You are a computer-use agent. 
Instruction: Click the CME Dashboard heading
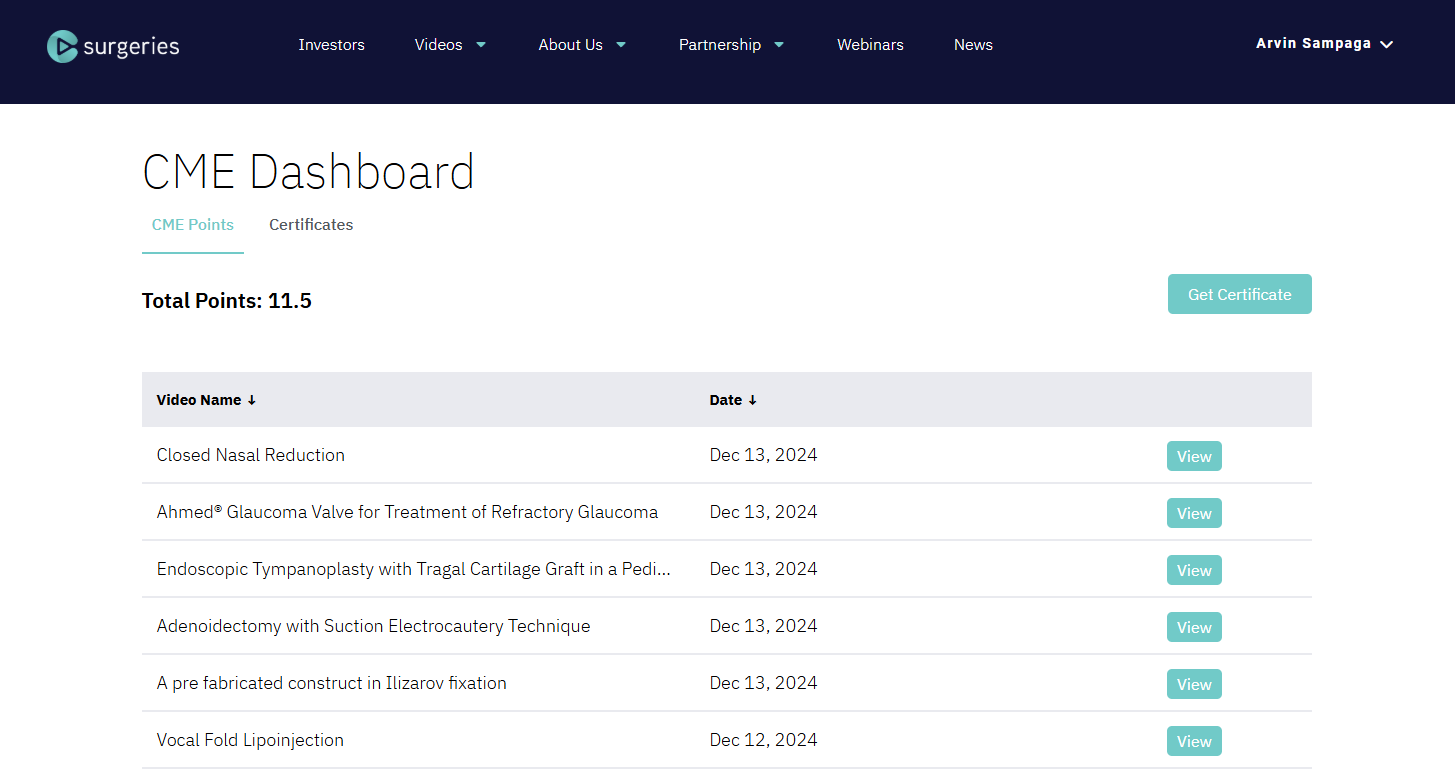click(x=308, y=172)
